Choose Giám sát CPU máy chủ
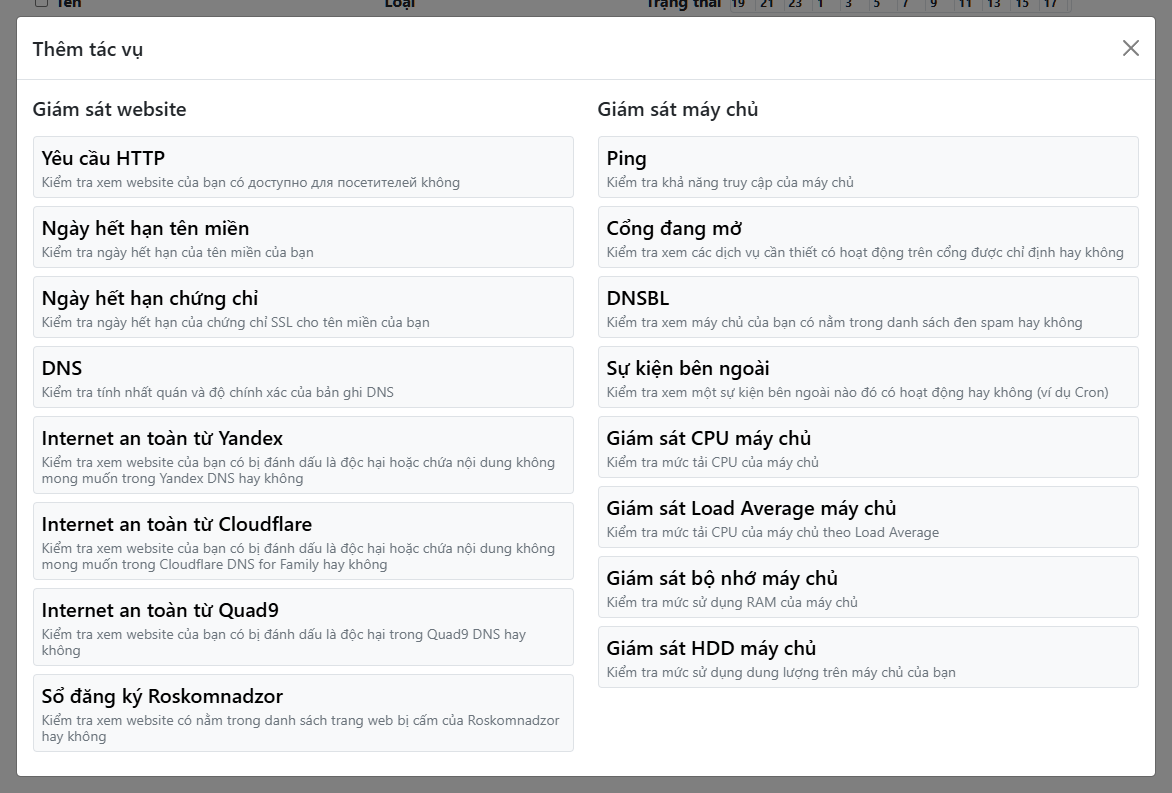 (x=868, y=448)
